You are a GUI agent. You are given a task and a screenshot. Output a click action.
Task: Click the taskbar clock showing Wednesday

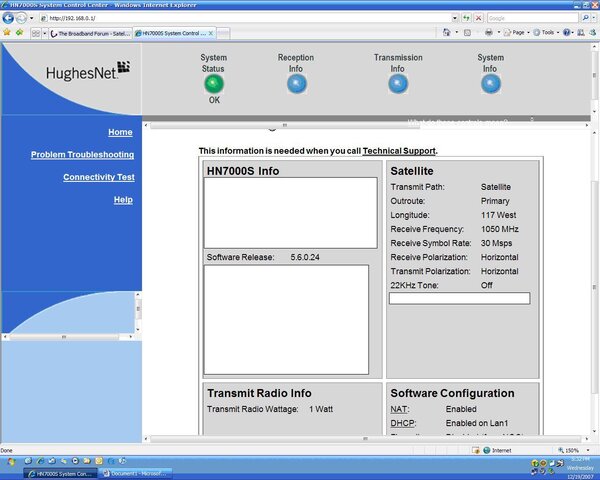(580, 468)
